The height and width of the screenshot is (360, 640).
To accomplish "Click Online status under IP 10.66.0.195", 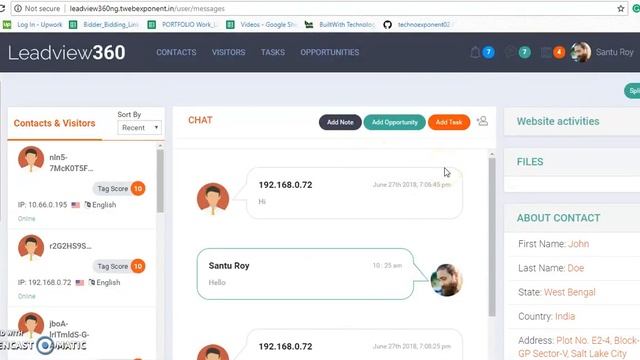I will coord(27,218).
